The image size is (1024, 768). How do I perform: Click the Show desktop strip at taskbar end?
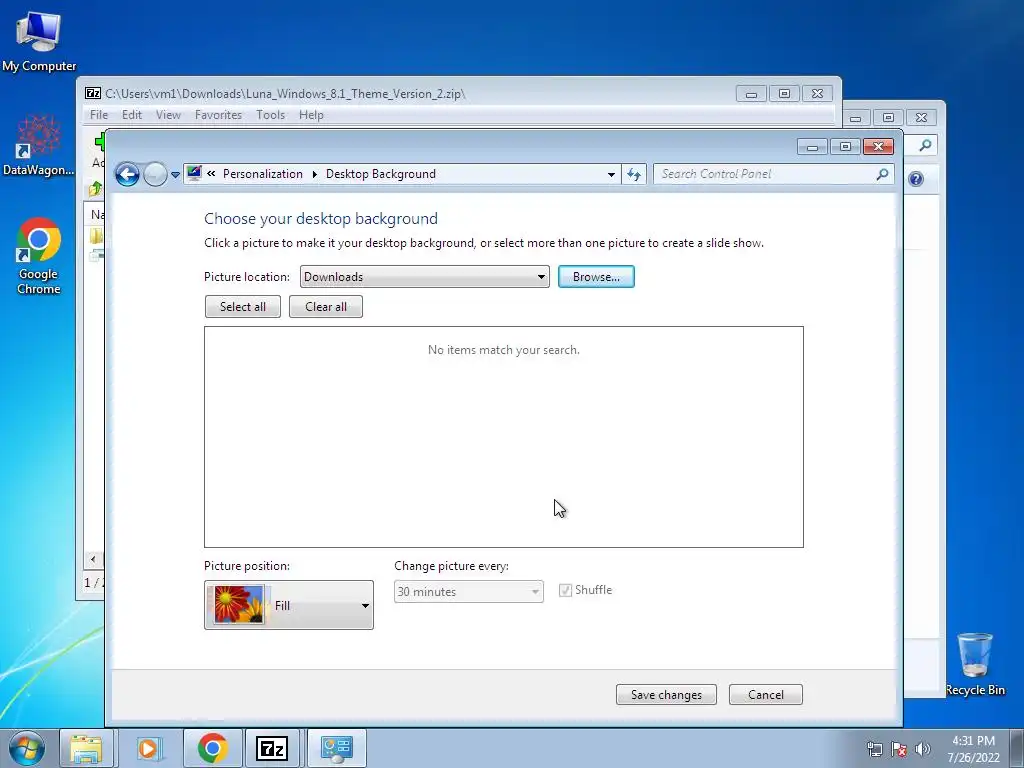click(x=1017, y=749)
